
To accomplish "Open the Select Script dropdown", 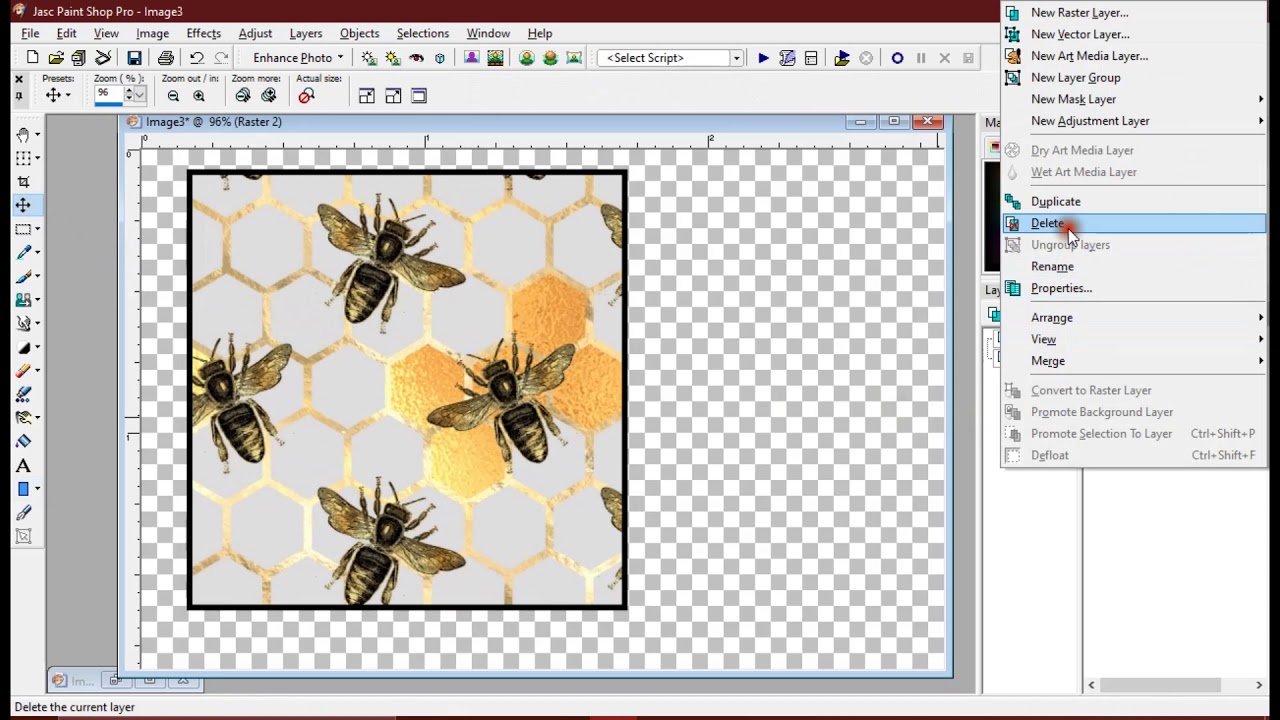I will [x=736, y=58].
